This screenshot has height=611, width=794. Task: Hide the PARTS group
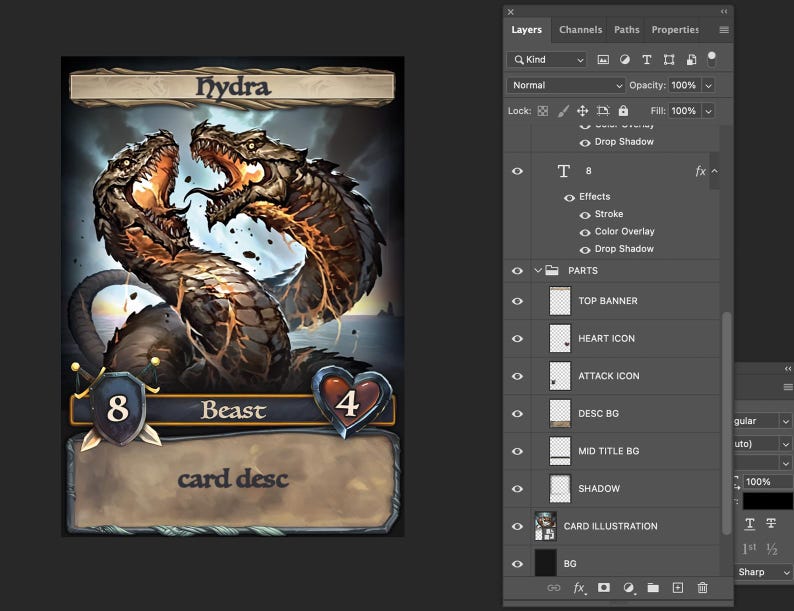[517, 271]
